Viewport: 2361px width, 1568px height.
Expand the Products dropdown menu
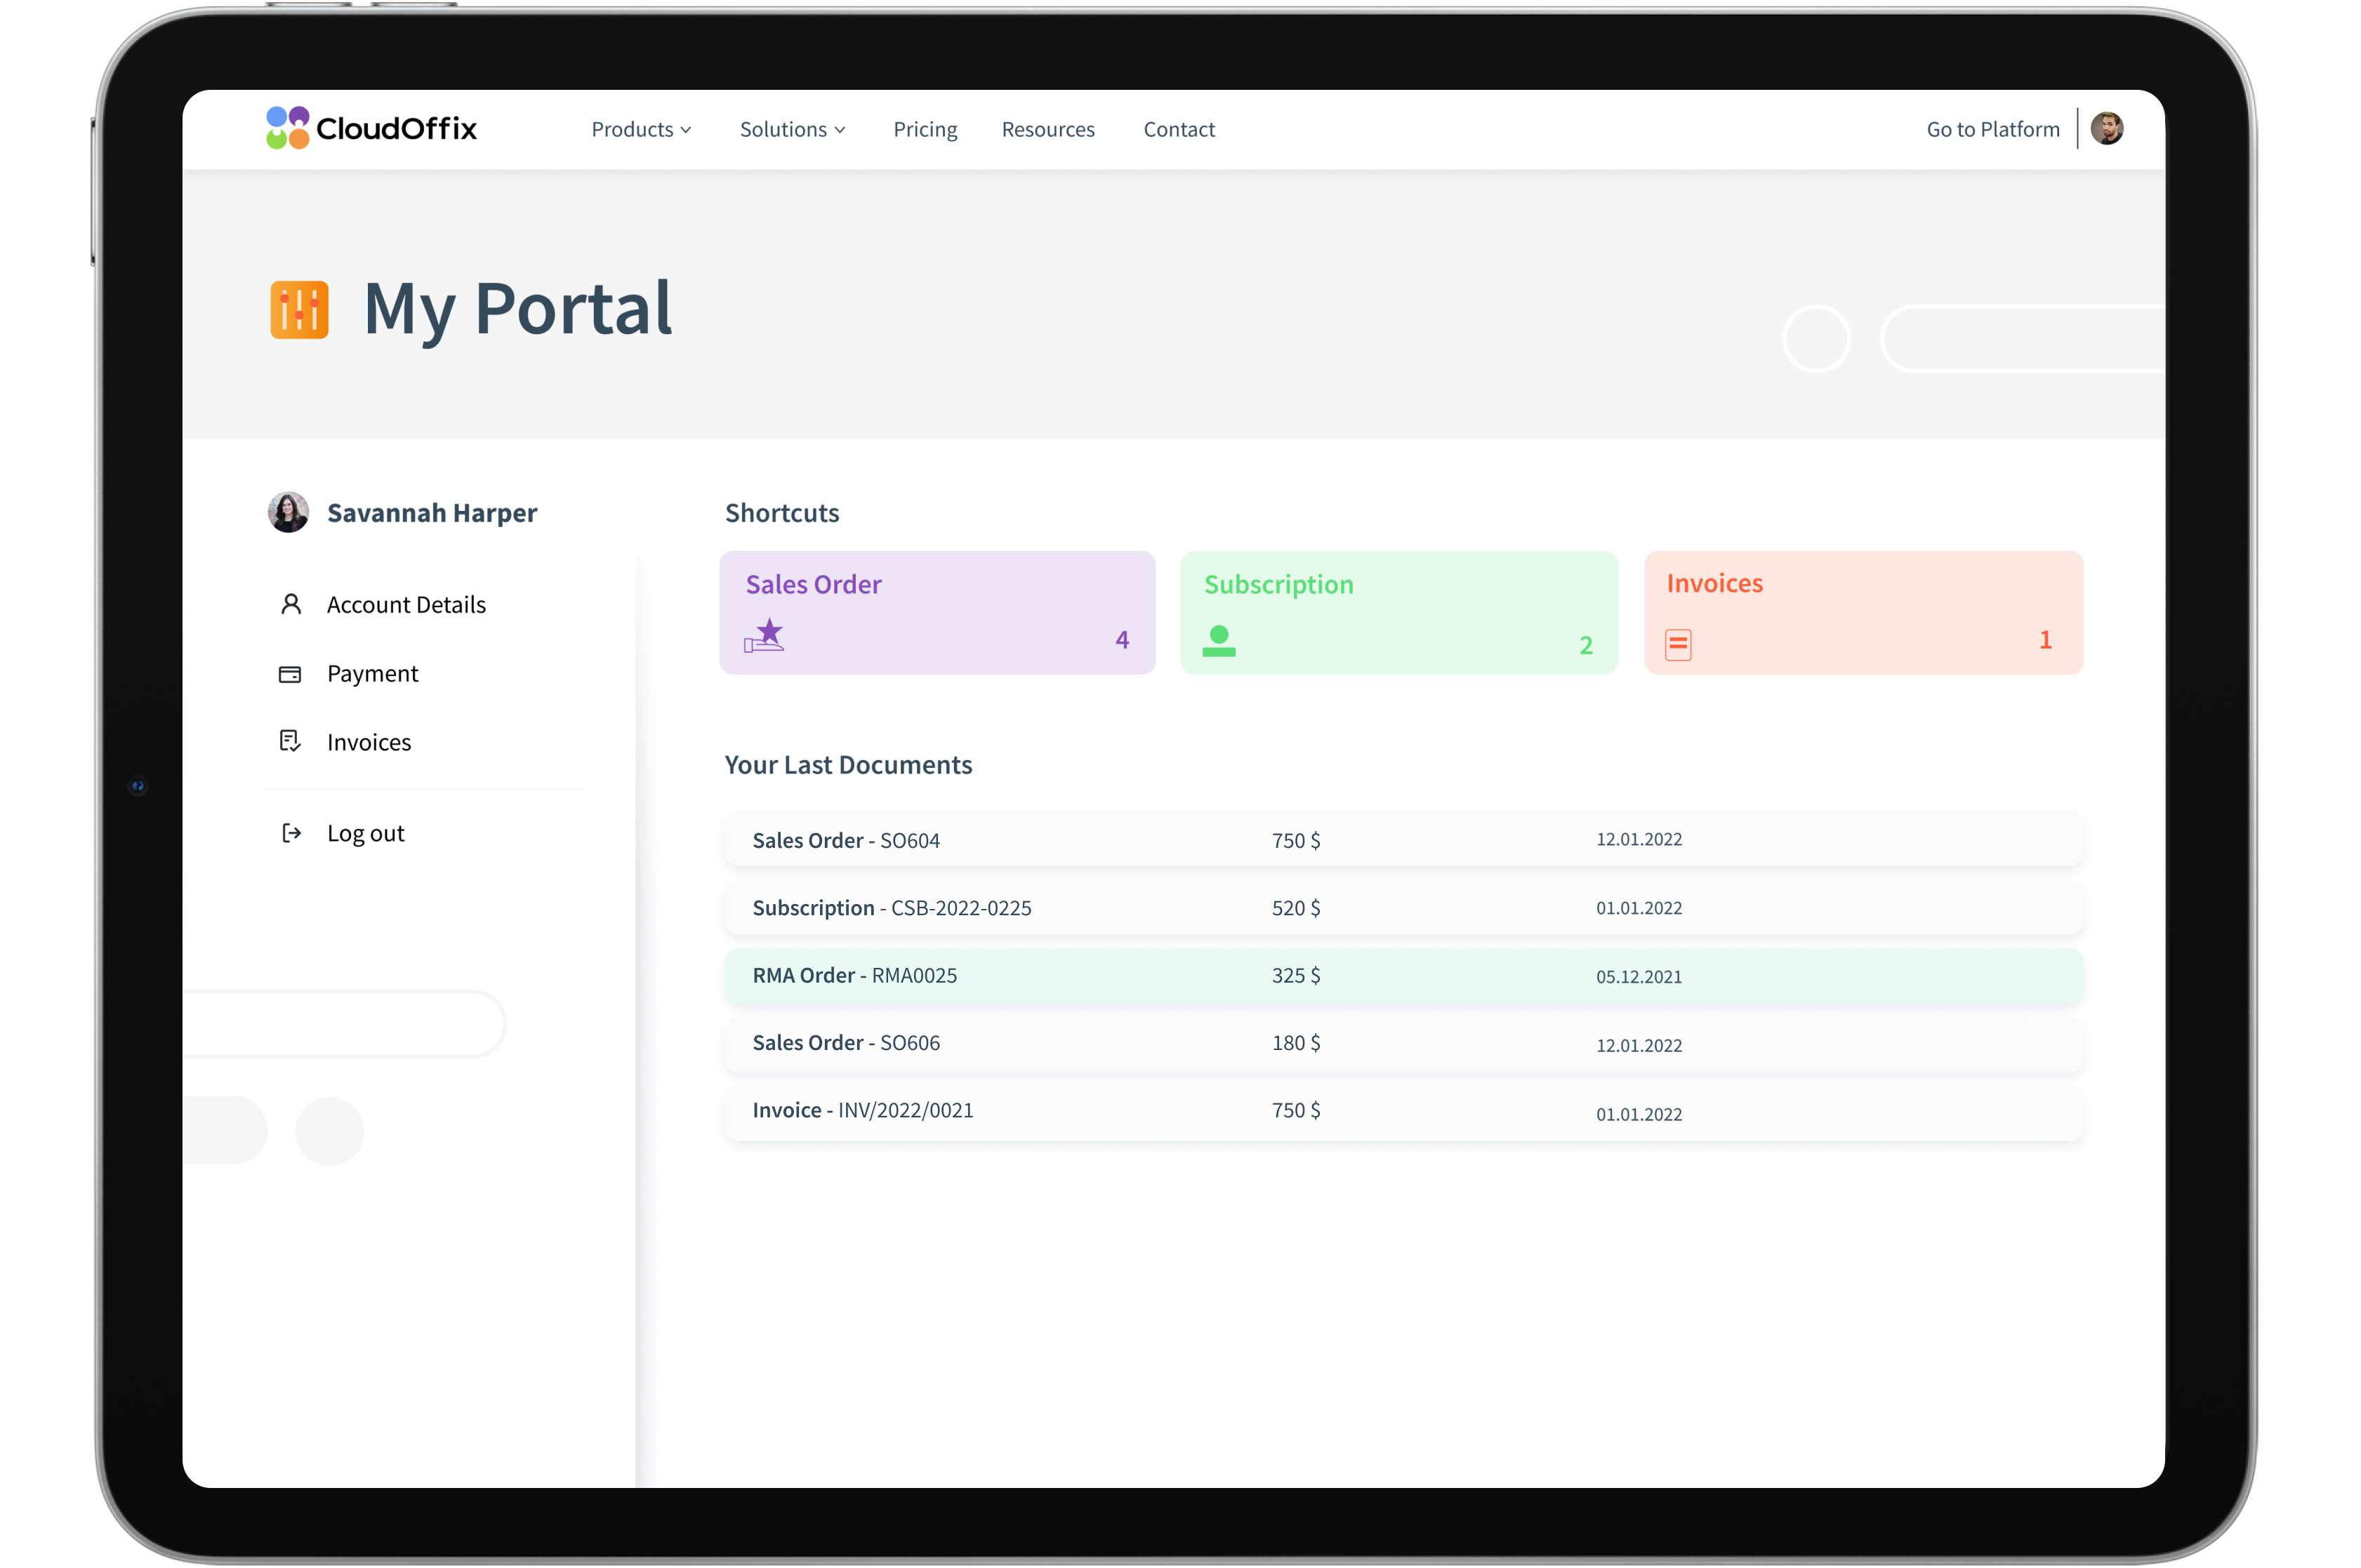click(x=641, y=130)
